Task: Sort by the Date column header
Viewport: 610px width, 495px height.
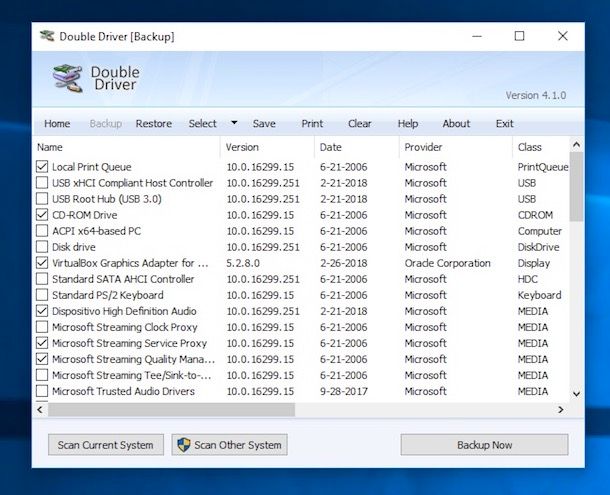Action: click(x=357, y=147)
